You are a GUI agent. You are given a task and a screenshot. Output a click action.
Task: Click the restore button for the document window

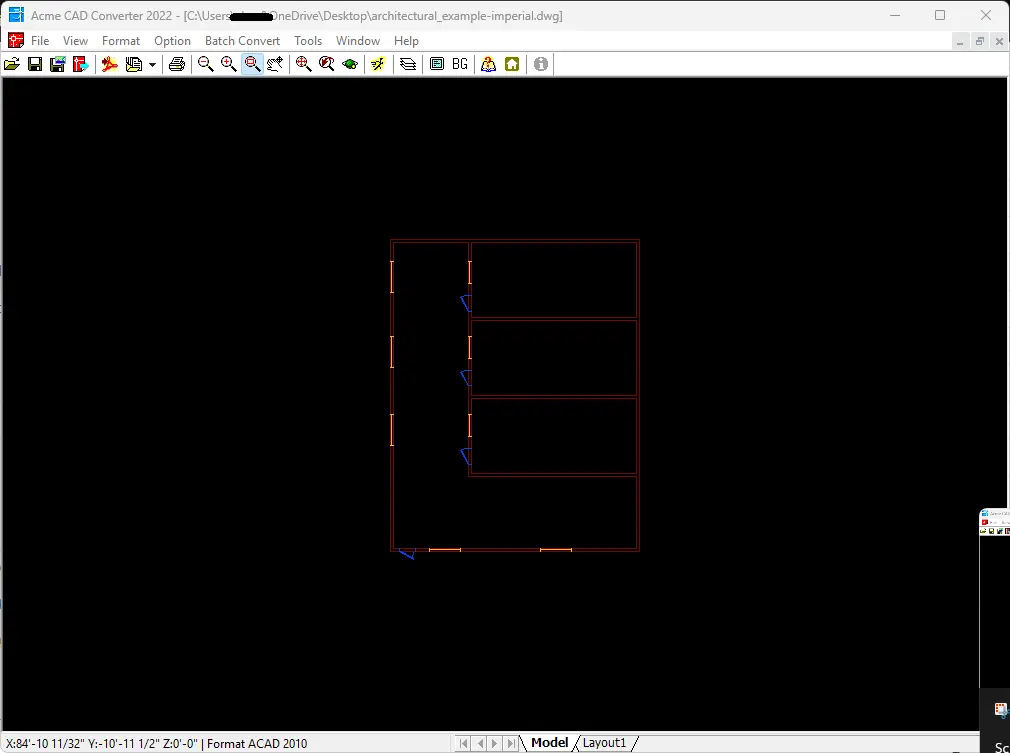point(980,41)
